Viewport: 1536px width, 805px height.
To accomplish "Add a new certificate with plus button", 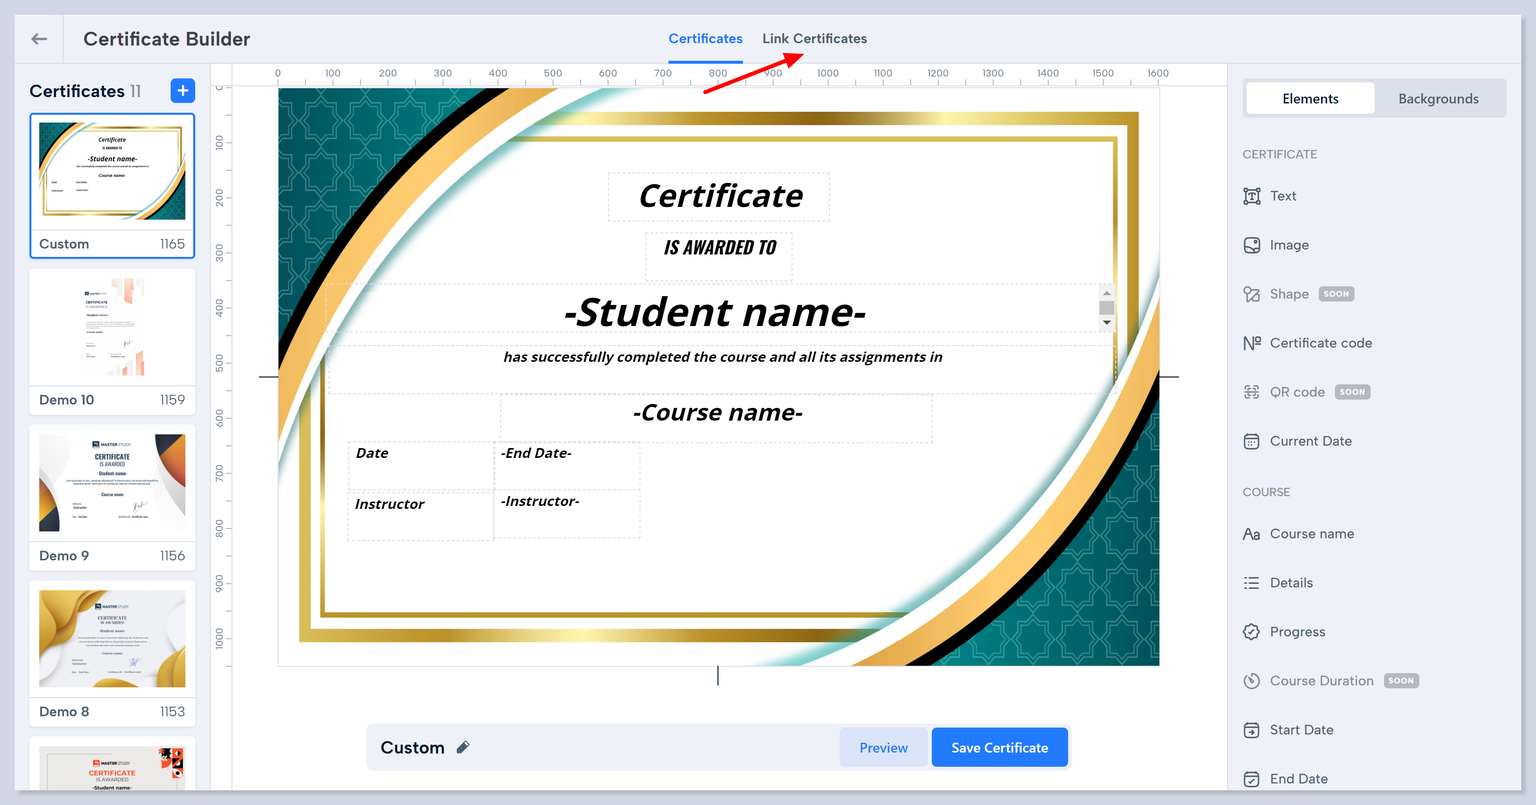I will 183,91.
